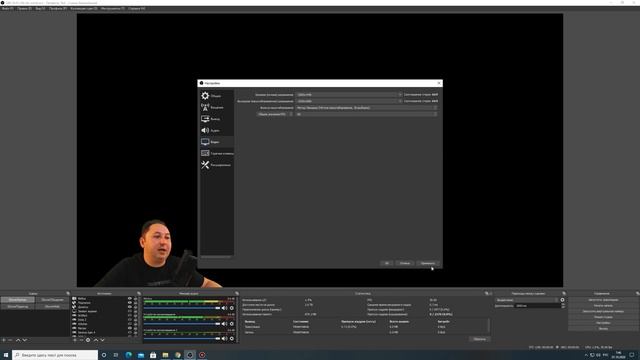Open the Stream (Вещание) settings section

(x=216, y=107)
